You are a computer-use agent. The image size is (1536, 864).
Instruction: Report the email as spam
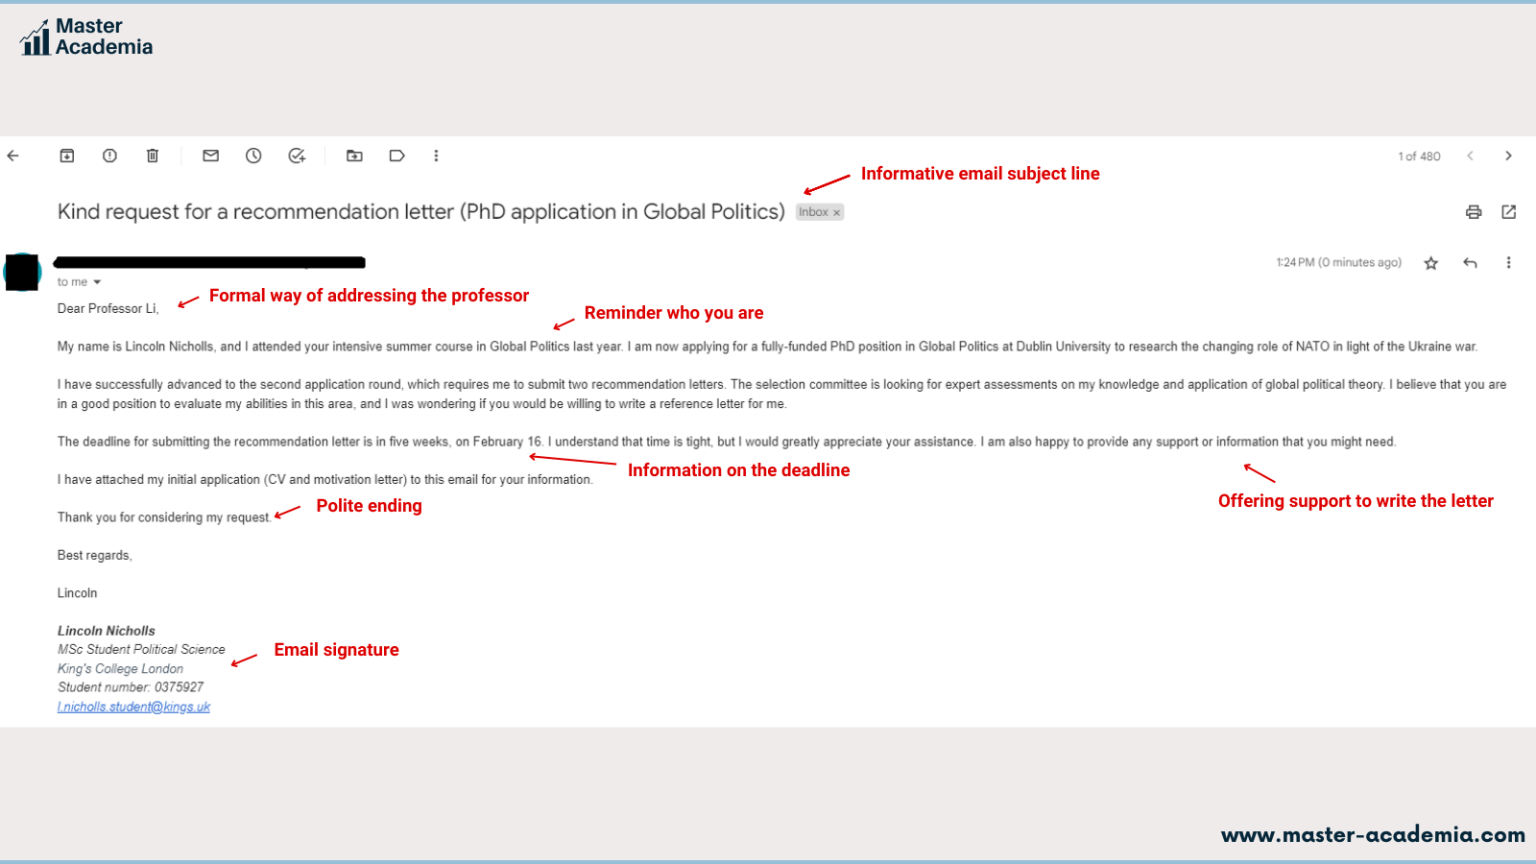tap(109, 155)
